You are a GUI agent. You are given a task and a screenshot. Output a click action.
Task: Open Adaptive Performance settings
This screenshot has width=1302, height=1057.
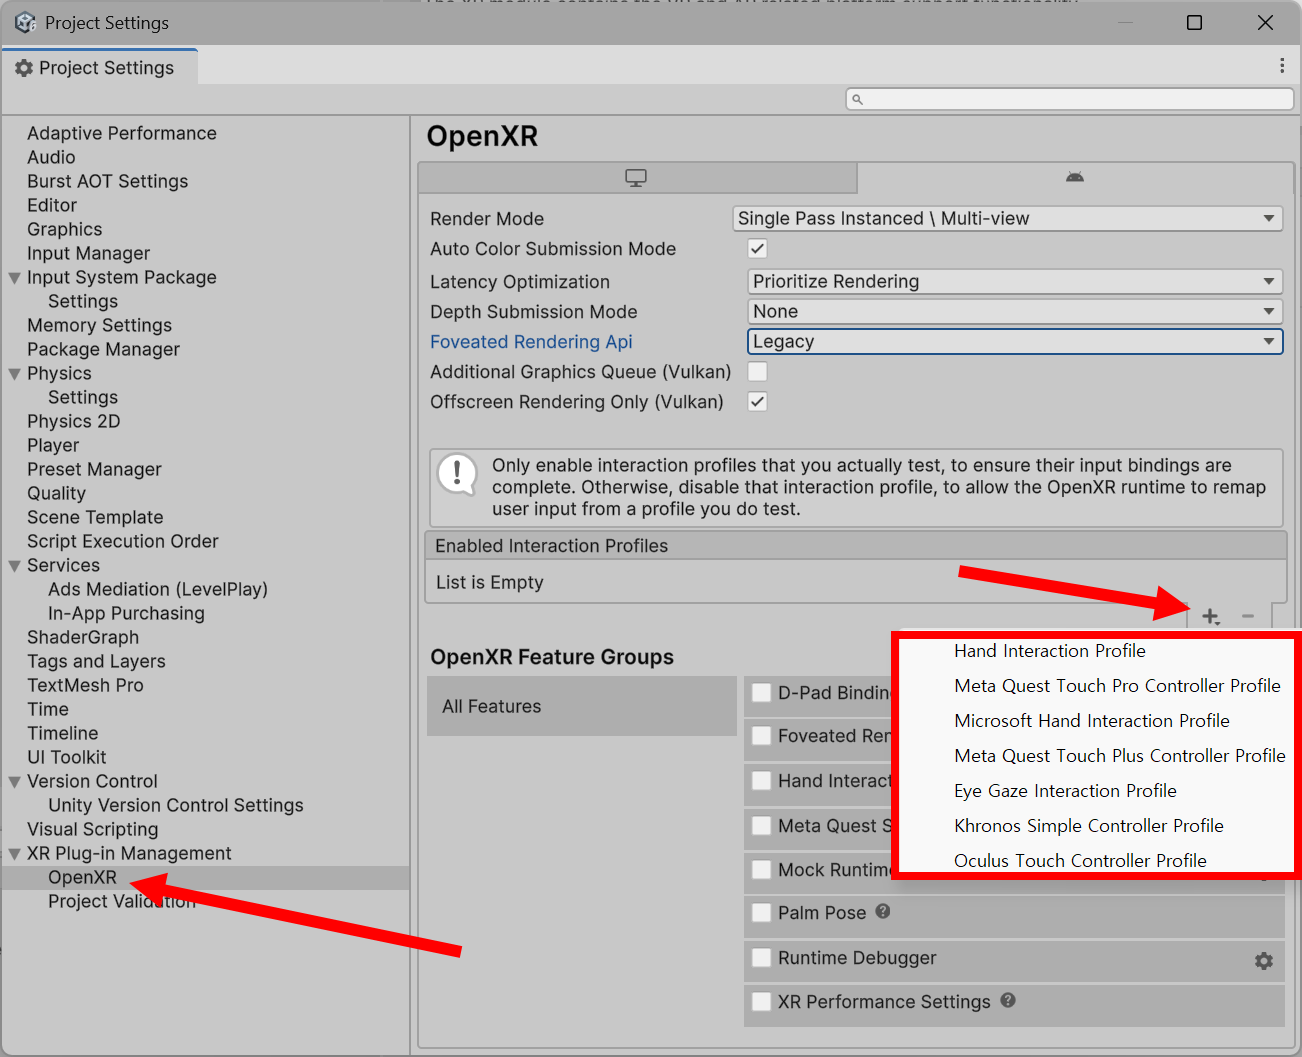coord(122,134)
